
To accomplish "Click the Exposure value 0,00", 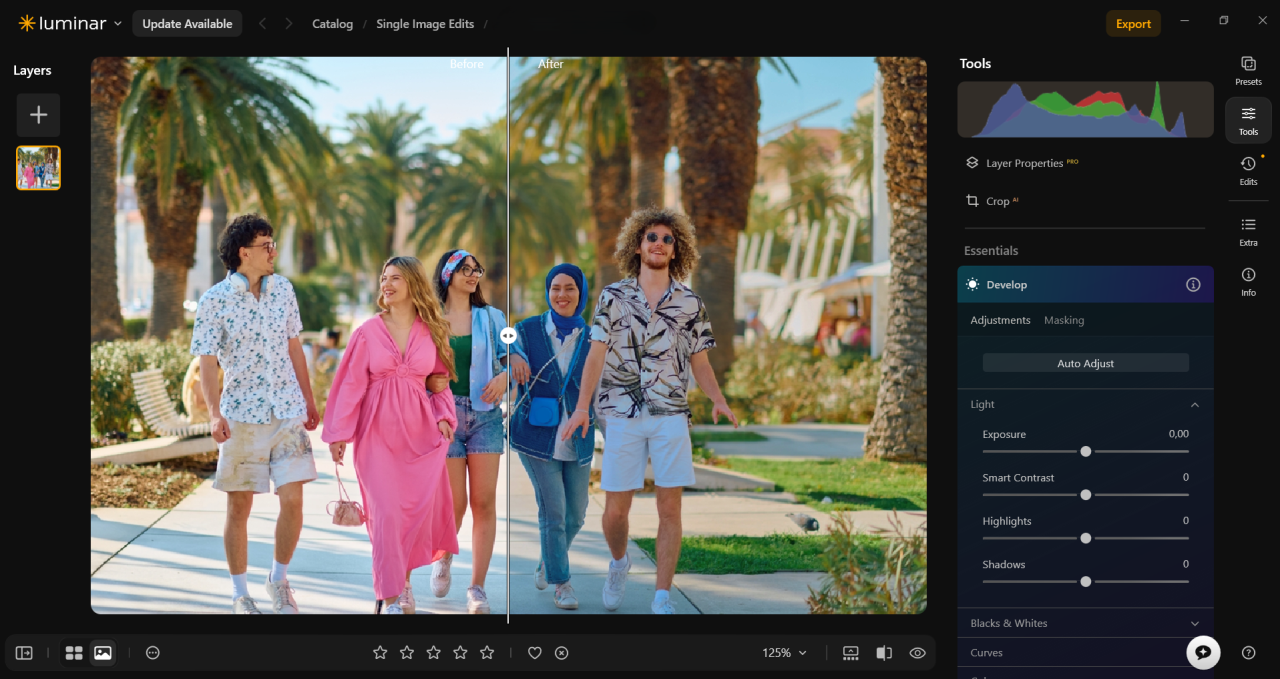I will point(1178,434).
